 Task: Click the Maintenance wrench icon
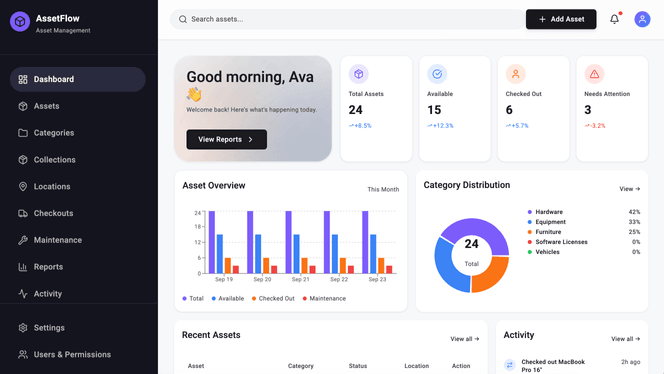pos(23,240)
